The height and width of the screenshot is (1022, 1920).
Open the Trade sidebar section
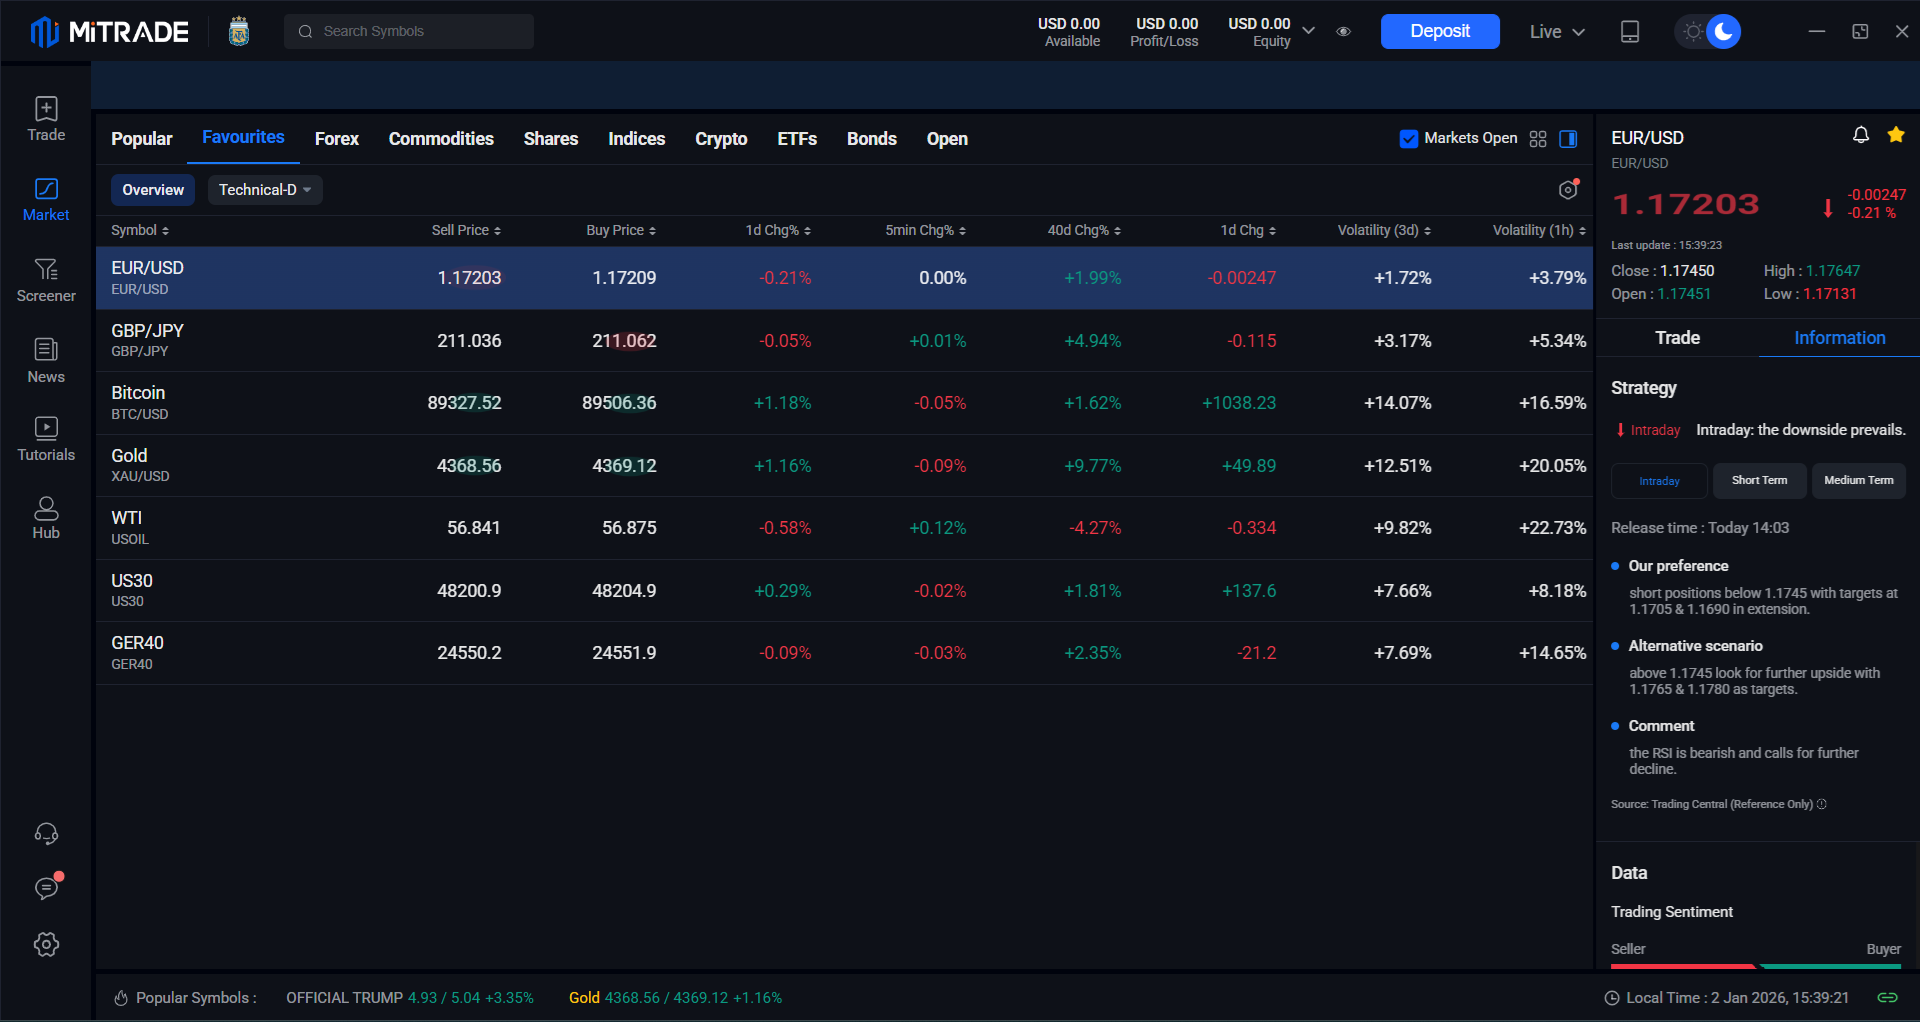46,119
